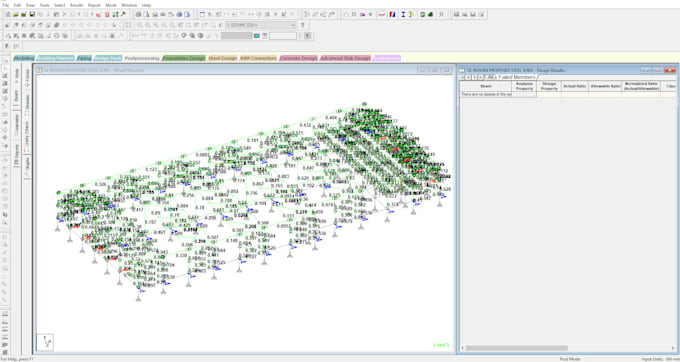
Task: Switch to the Bridge Deck mode tab
Action: coord(108,58)
